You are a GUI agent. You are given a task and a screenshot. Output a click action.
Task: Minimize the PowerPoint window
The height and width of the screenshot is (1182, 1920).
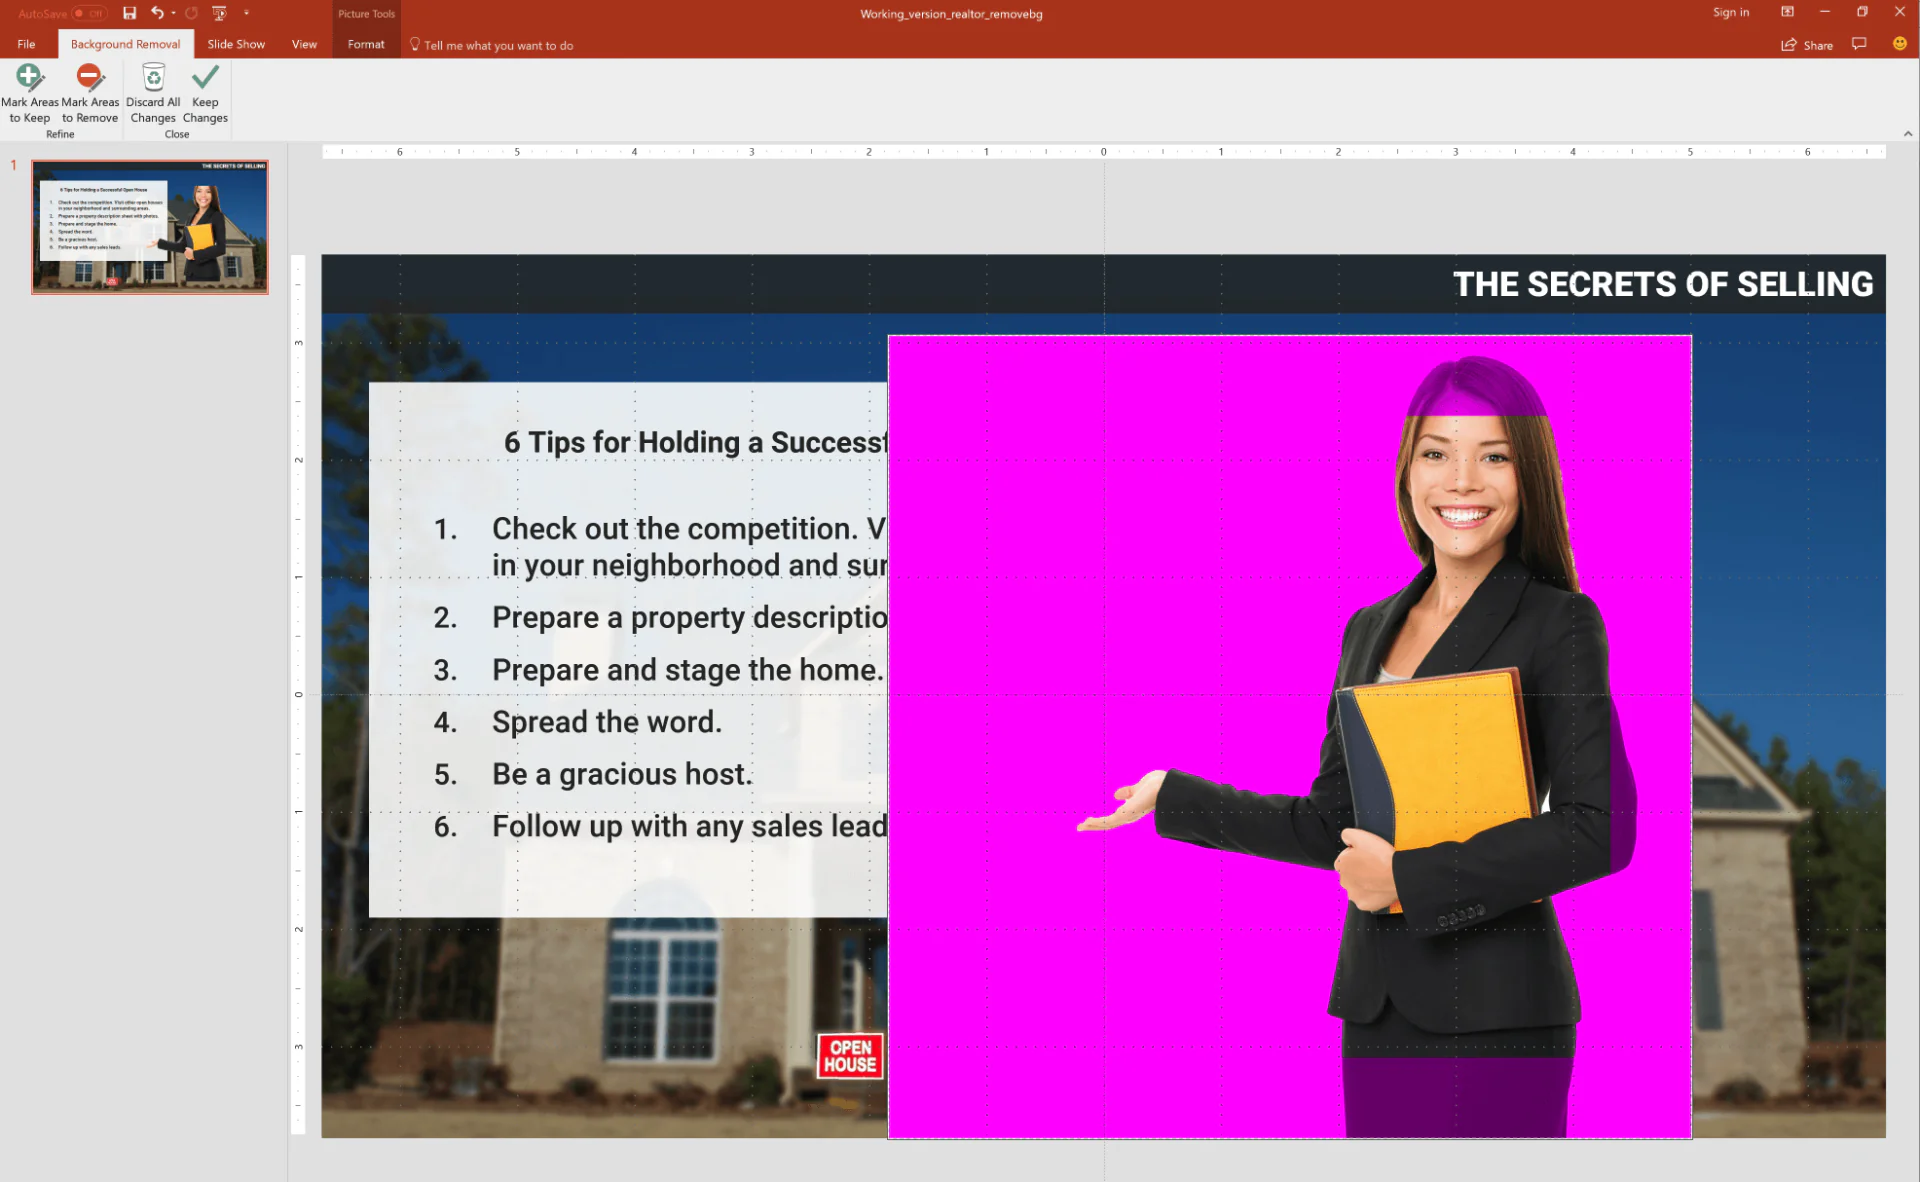[1825, 12]
